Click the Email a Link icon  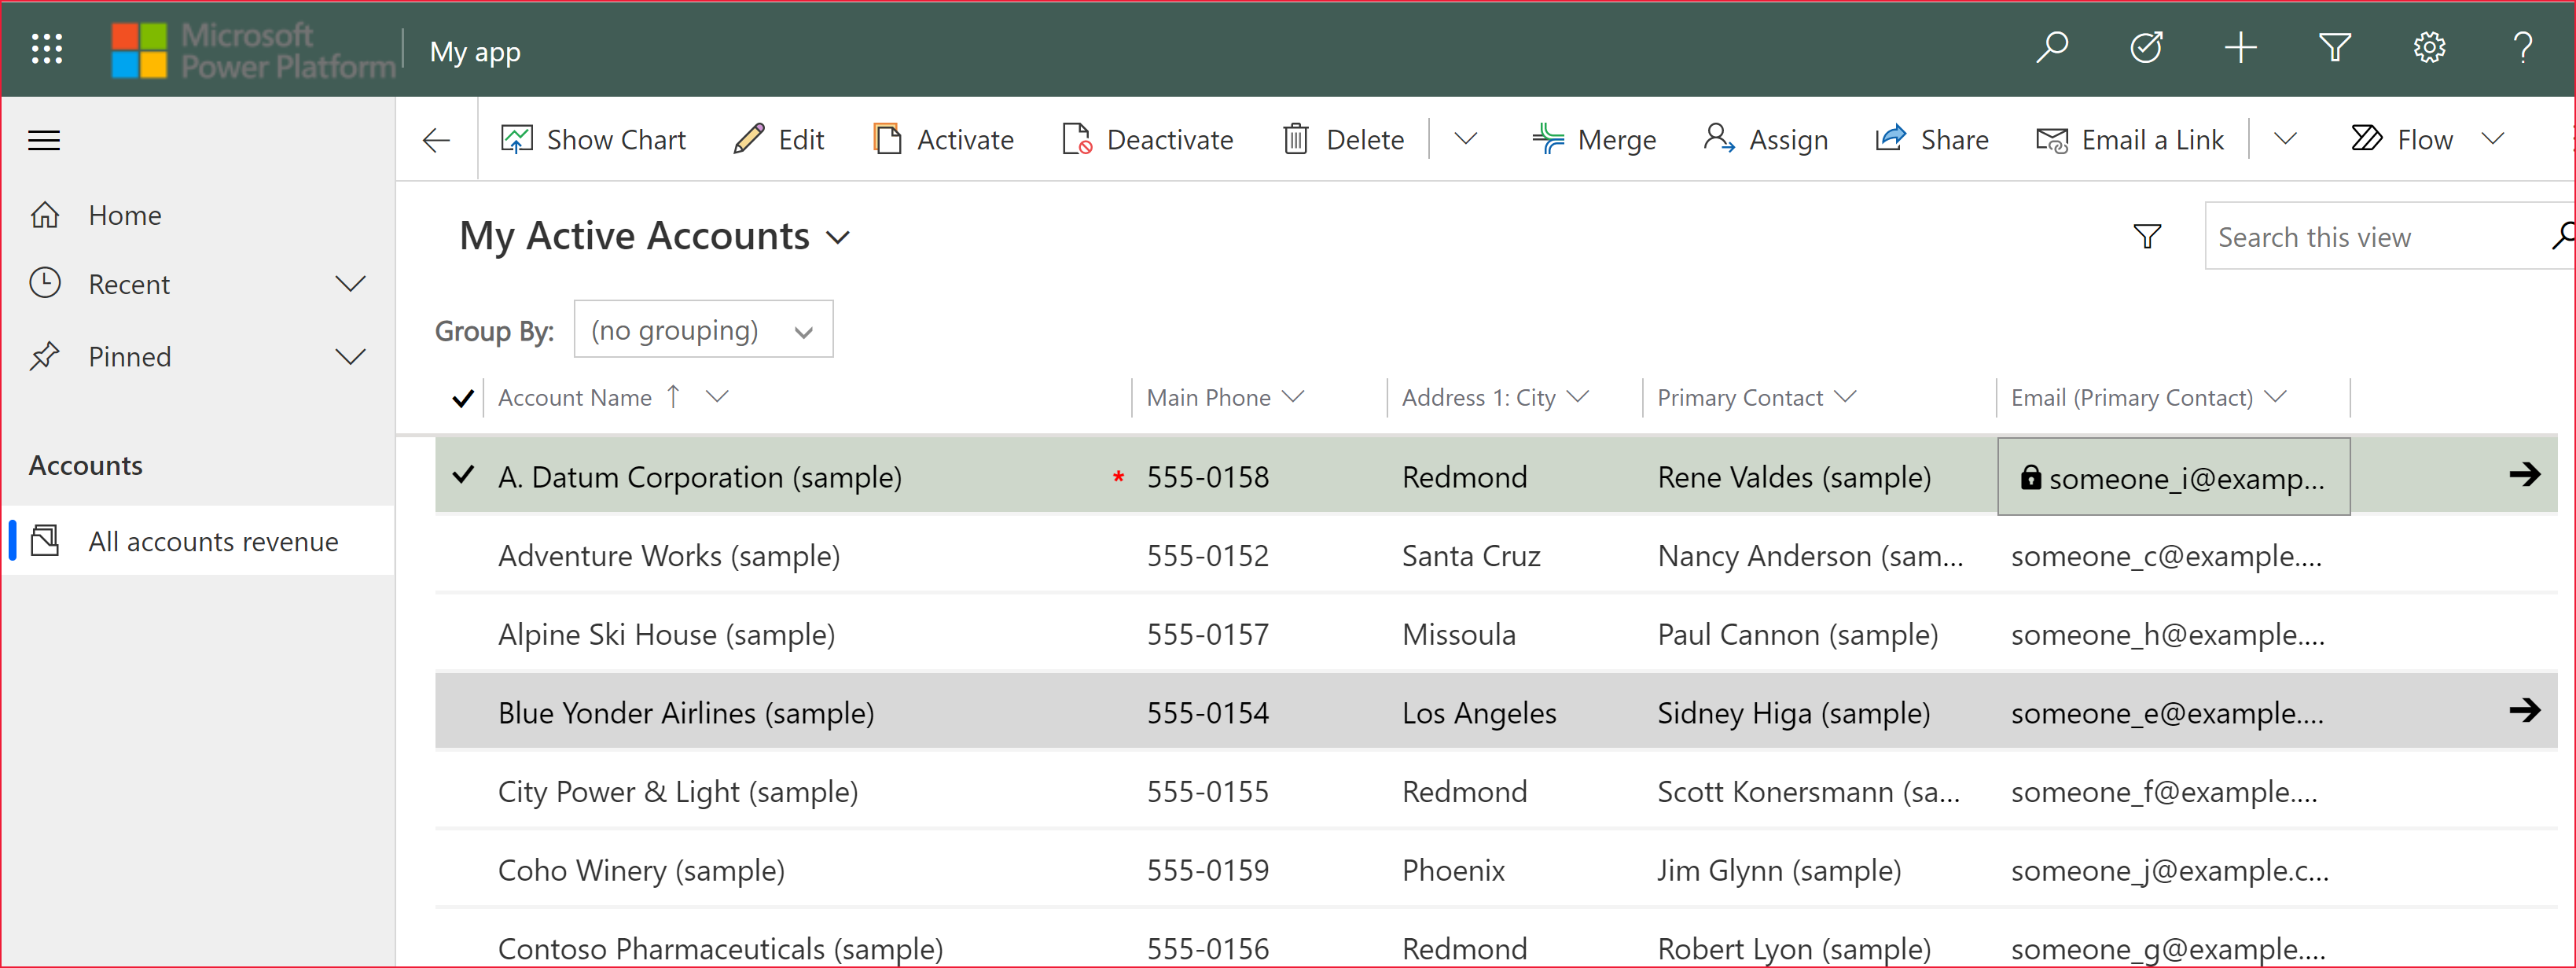pyautogui.click(x=2050, y=140)
